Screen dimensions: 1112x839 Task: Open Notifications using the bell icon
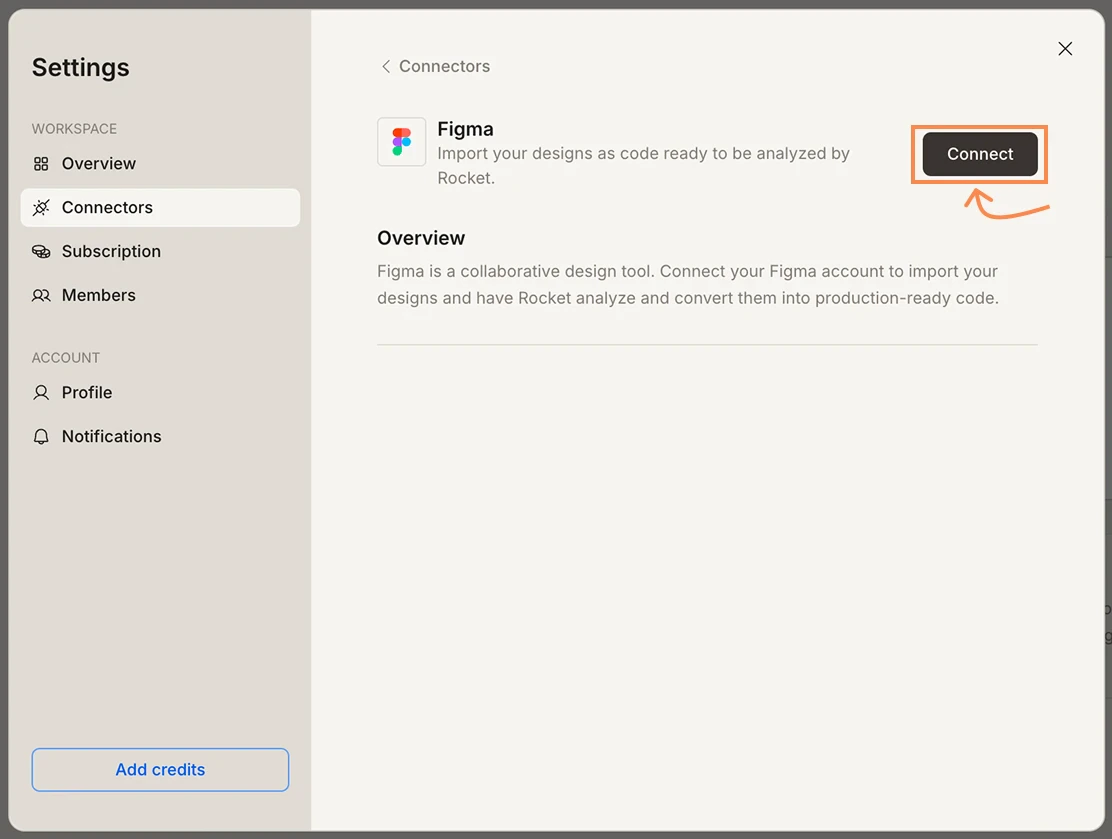point(41,436)
